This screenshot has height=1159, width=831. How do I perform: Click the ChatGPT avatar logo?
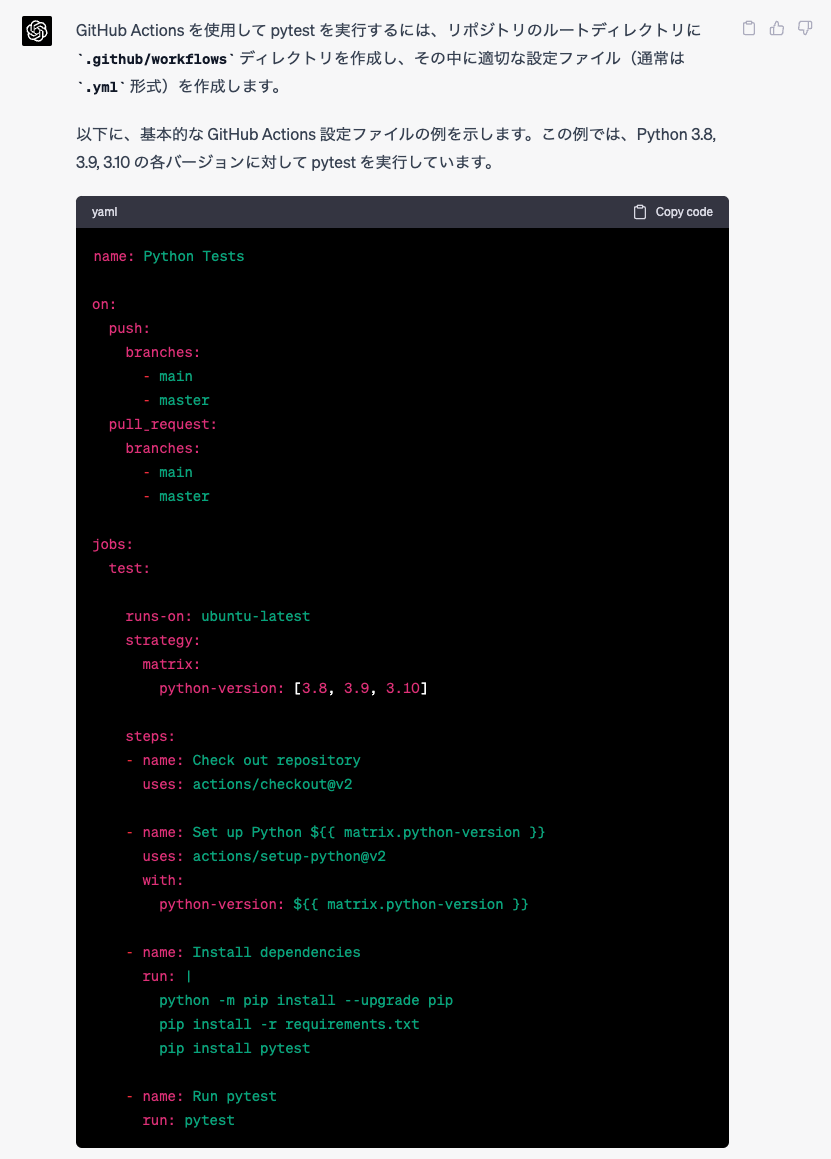[37, 31]
